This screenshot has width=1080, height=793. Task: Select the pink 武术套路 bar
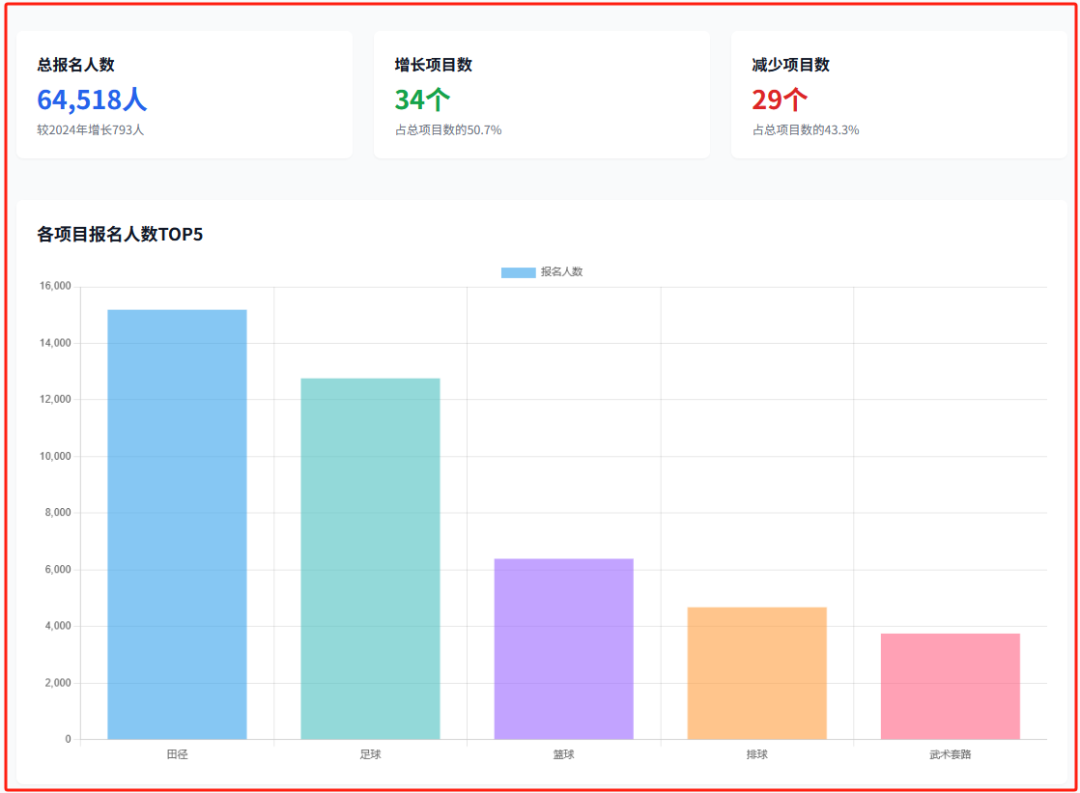(x=951, y=686)
